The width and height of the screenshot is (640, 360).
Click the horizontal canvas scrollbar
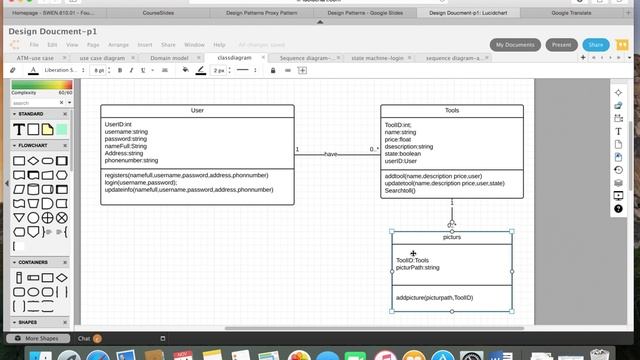374,328
